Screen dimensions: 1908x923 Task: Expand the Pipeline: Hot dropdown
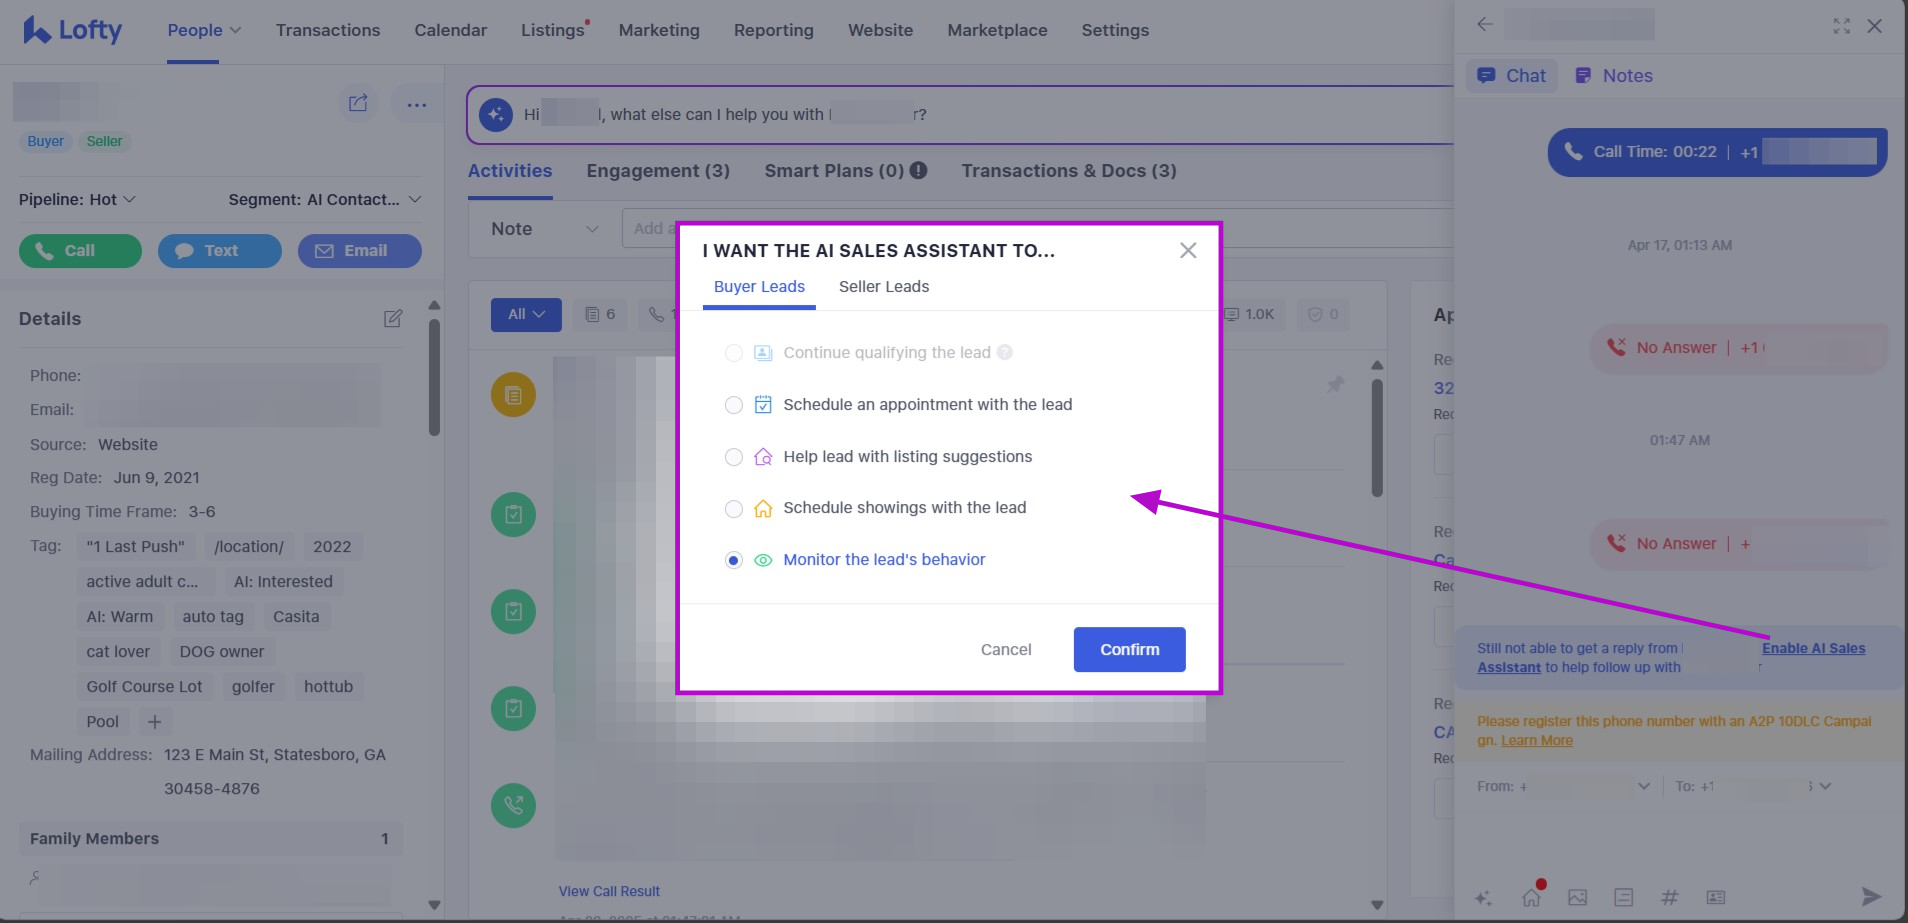coord(77,200)
